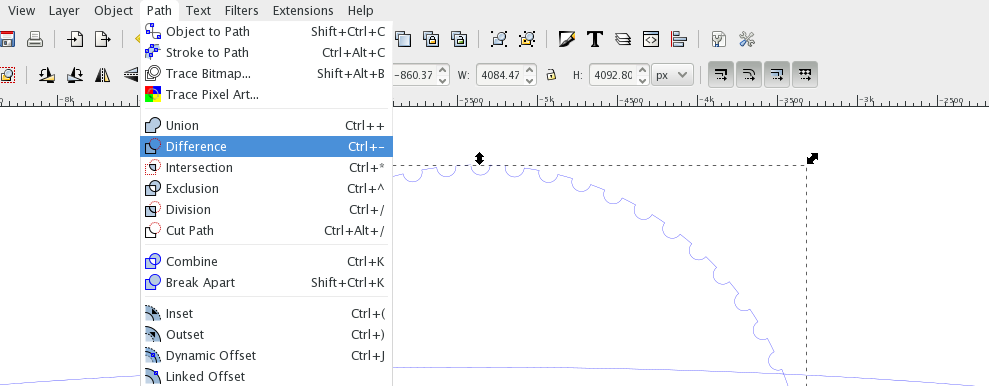Screen dimensions: 989x386
Task: Click the top-right corner scale handle
Action: tap(813, 158)
